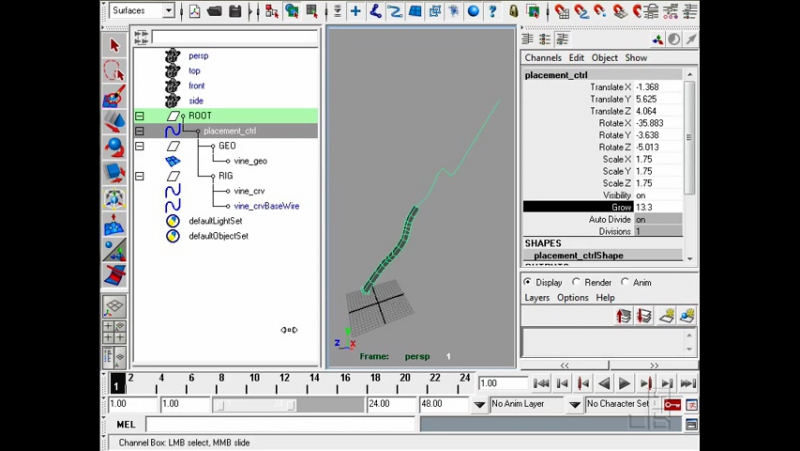Select by hierarchy mode icon
The width and height of the screenshot is (800, 451).
tap(272, 11)
